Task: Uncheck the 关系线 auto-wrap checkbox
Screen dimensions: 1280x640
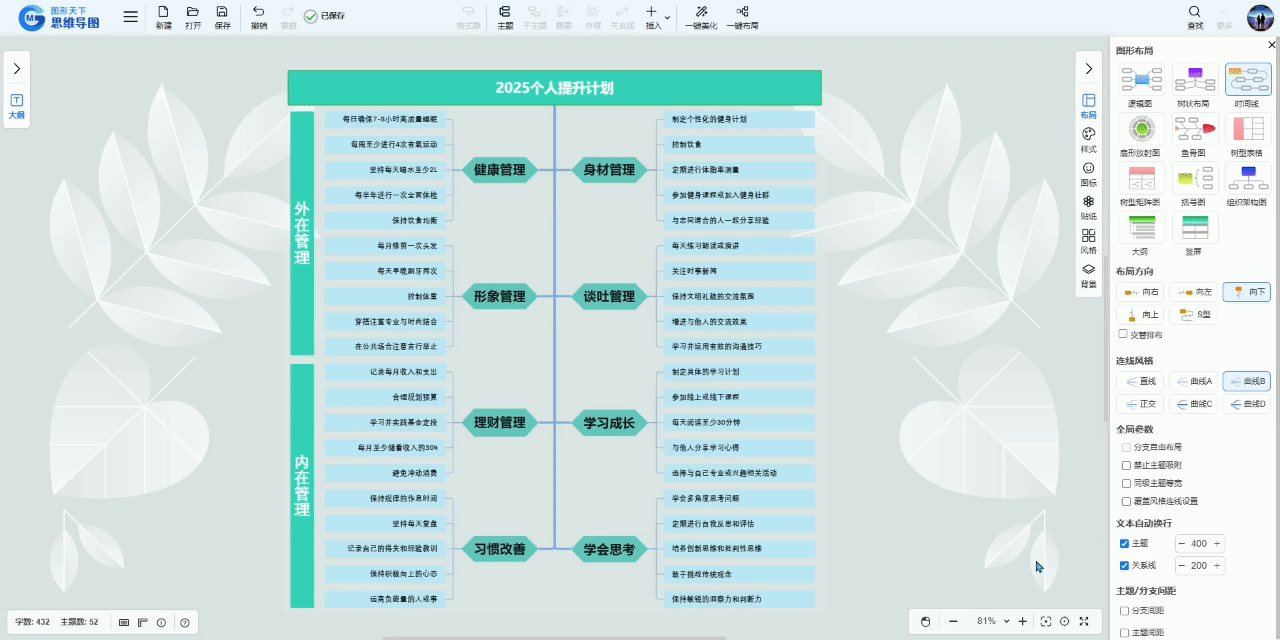Action: tap(1124, 566)
